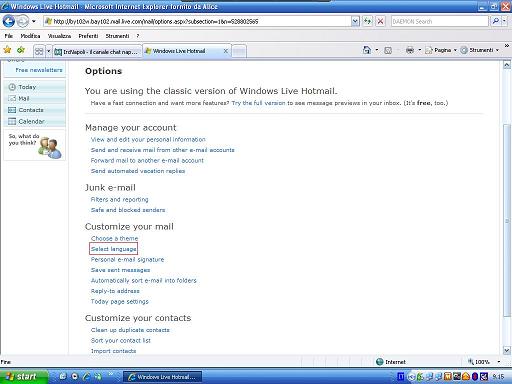
Task: Open Free newsletters link in sidebar
Action: [x=39, y=70]
